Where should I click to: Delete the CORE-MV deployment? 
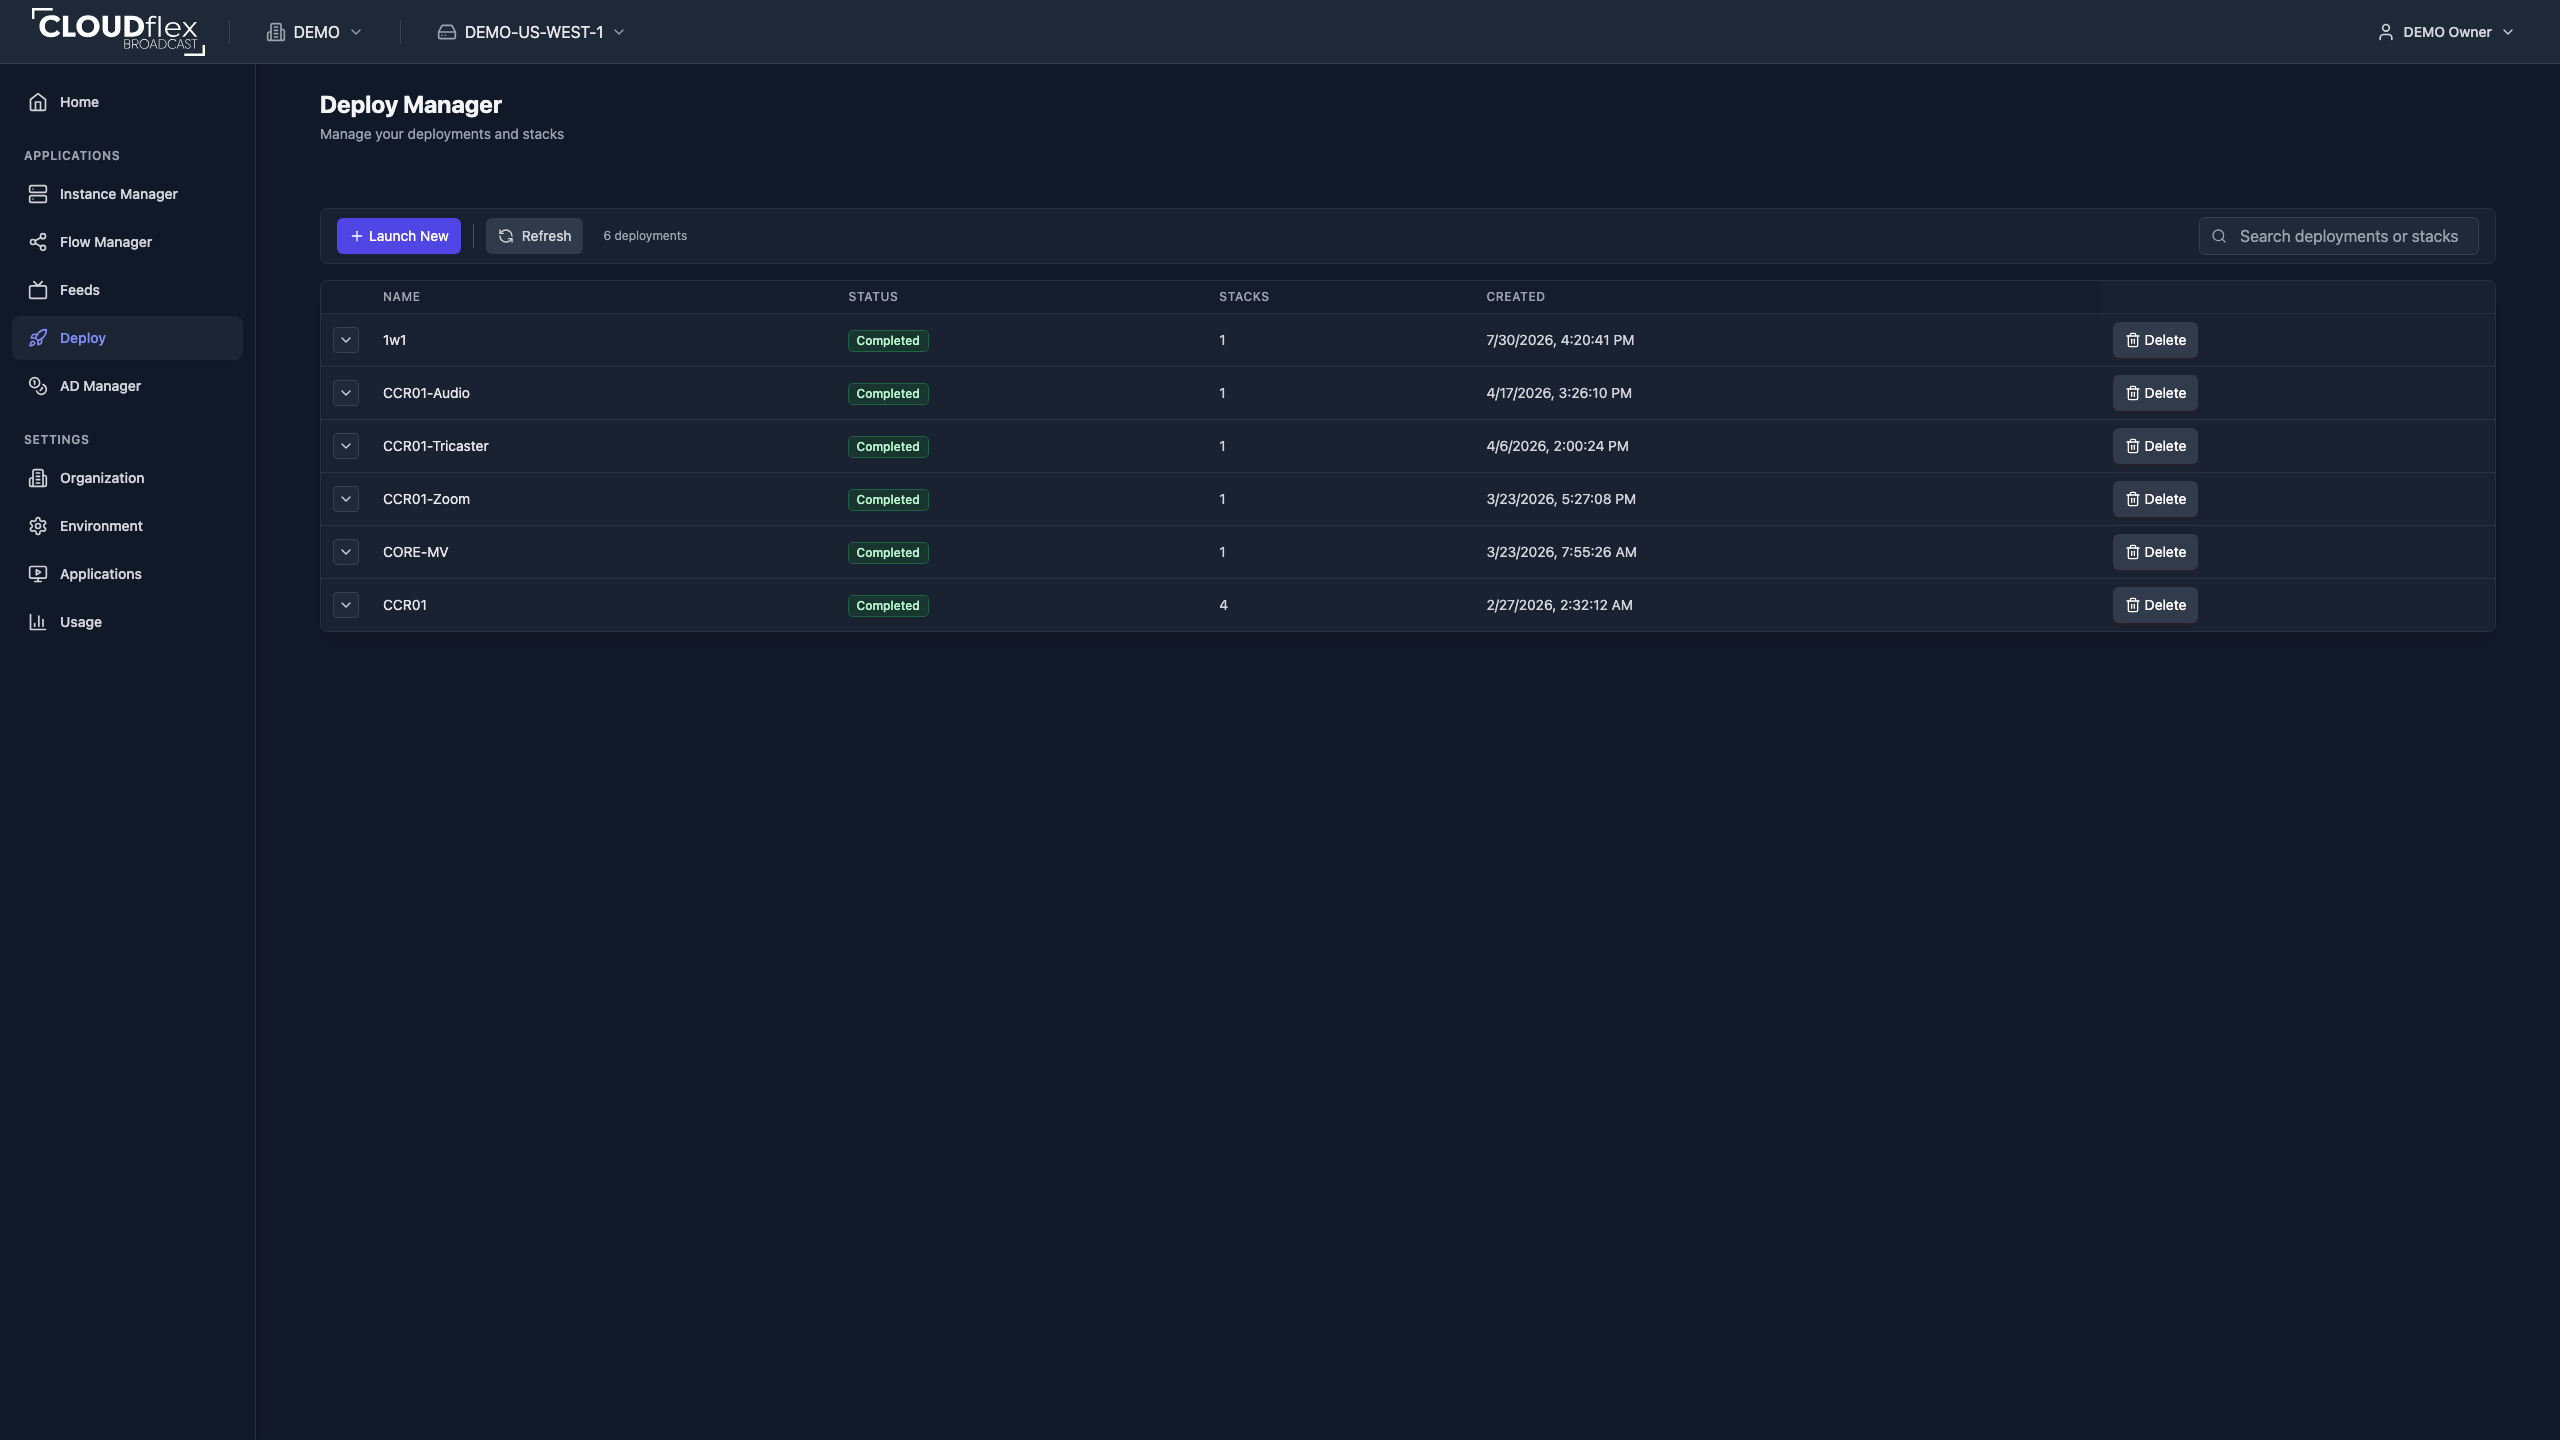click(2155, 552)
